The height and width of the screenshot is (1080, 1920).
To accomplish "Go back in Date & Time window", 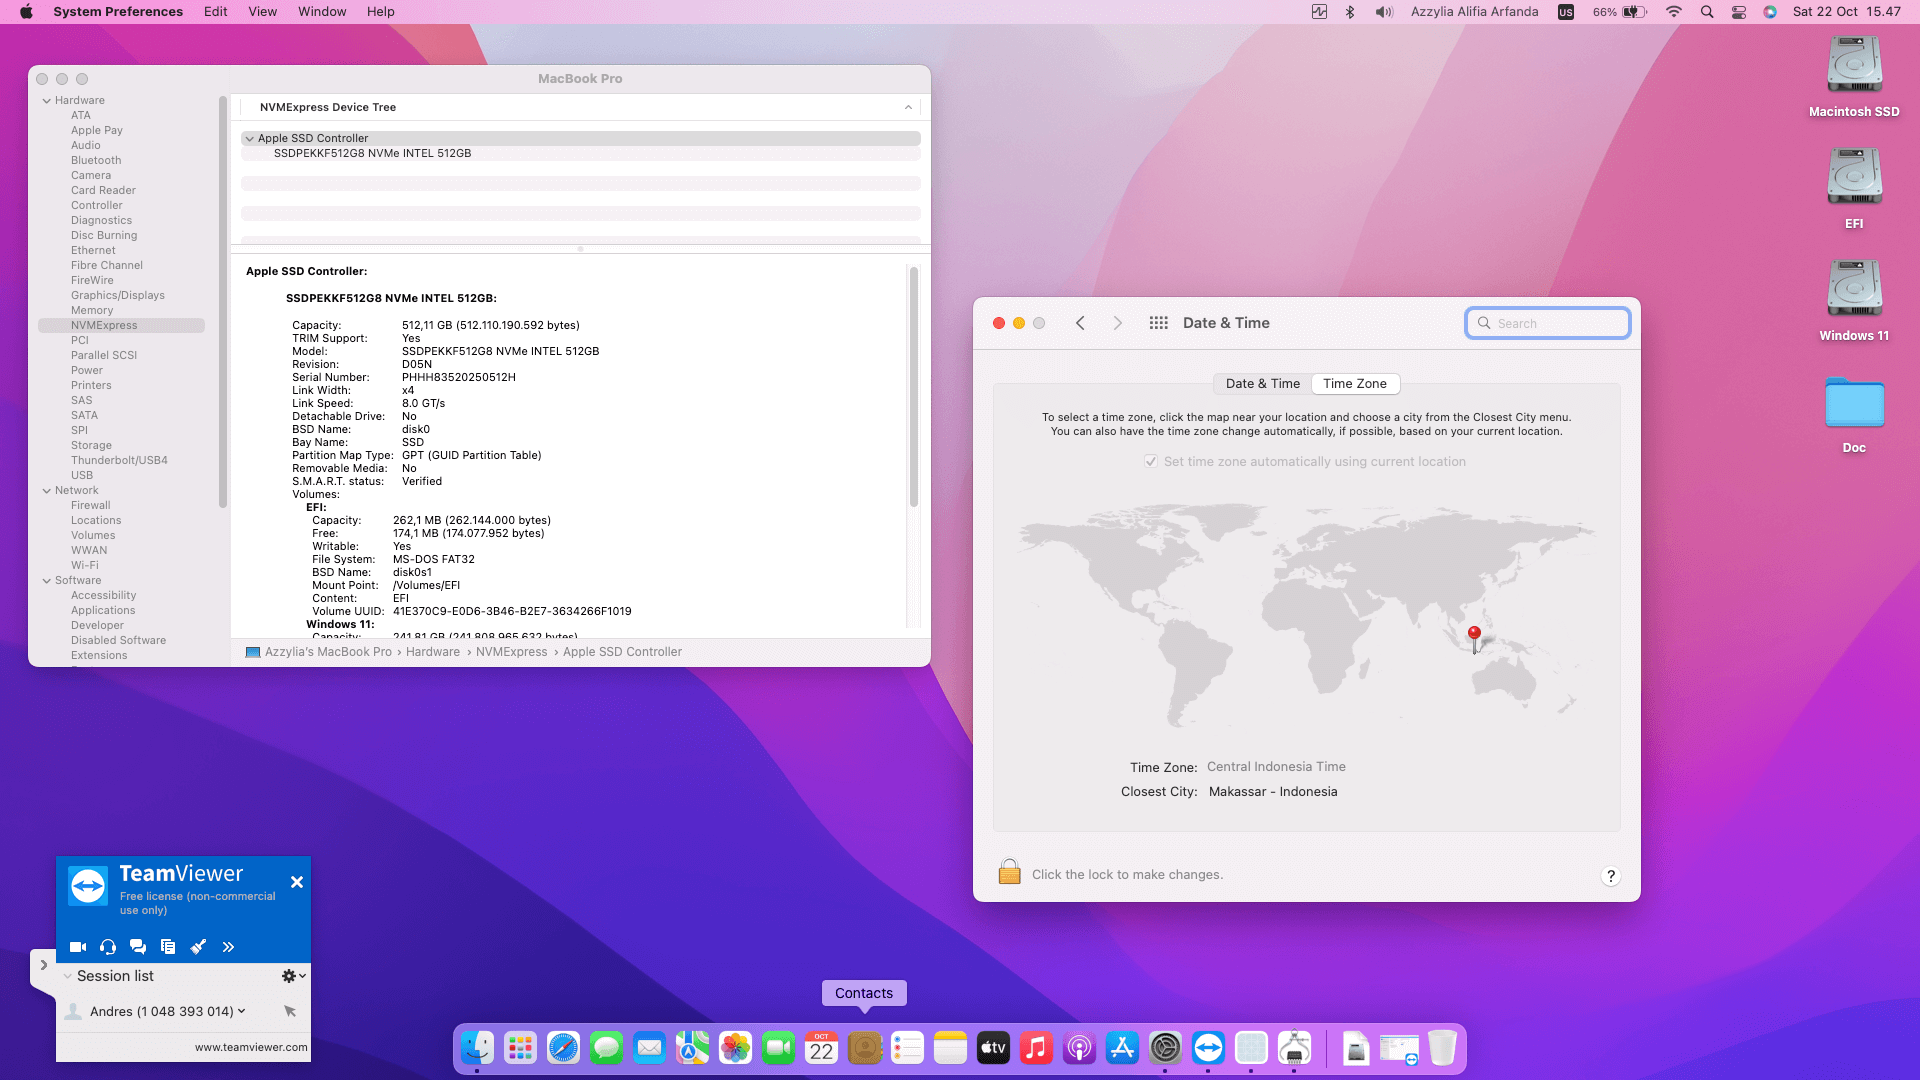I will point(1080,323).
